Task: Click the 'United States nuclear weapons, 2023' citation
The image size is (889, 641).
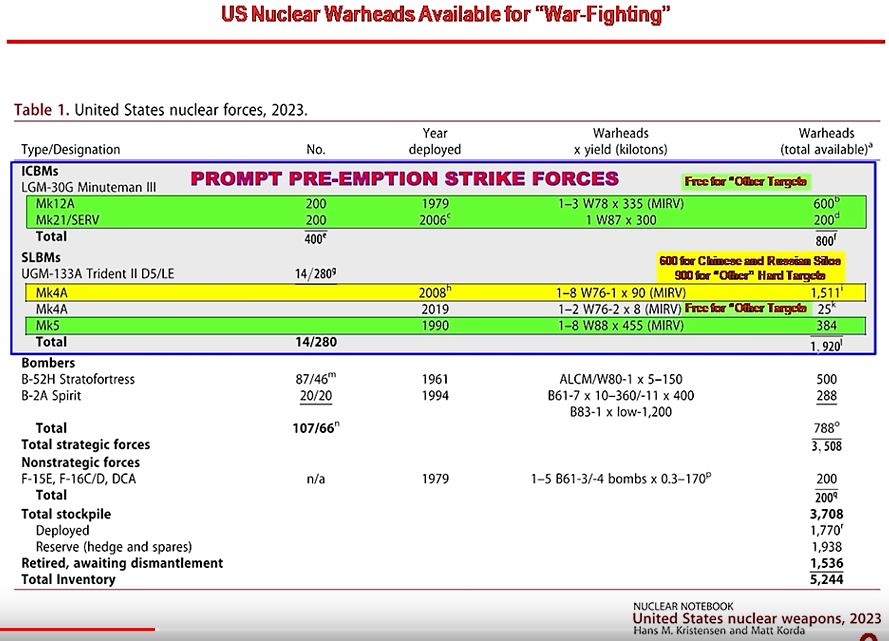Action: [x=758, y=619]
